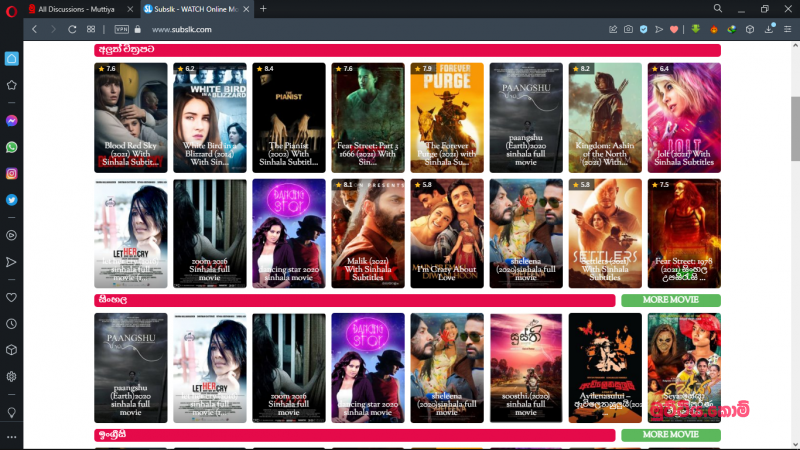Image resolution: width=800 pixels, height=450 pixels.
Task: Open Kingdom: Ashin of the North poster
Action: [x=605, y=118]
